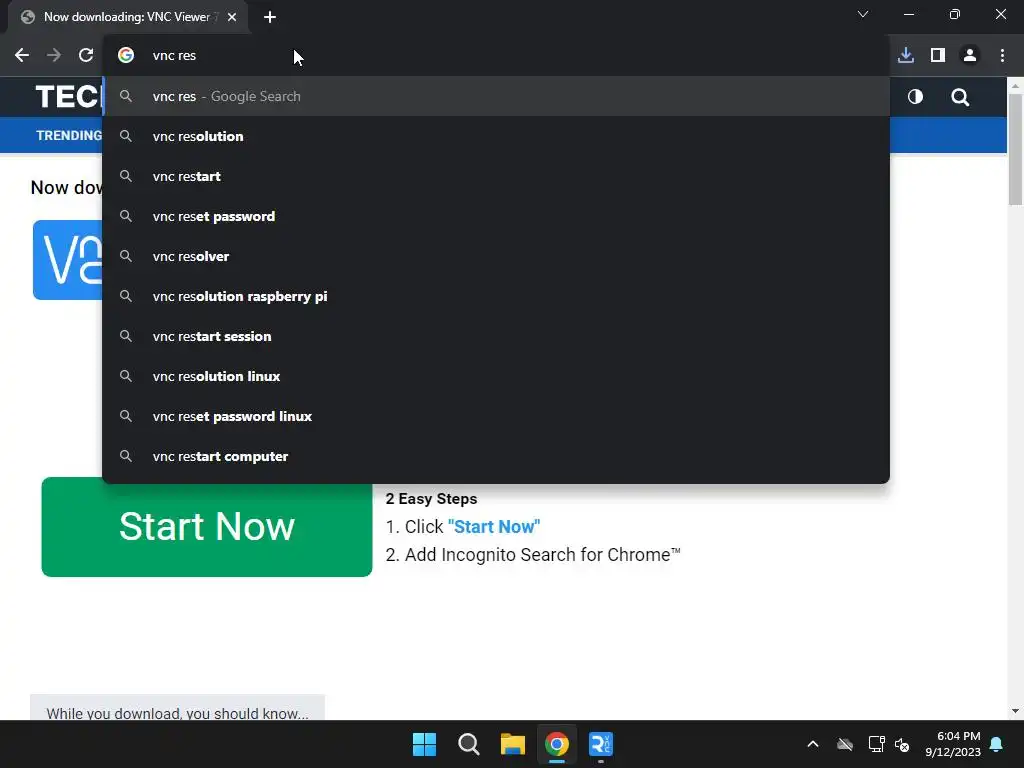The width and height of the screenshot is (1024, 768).
Task: Click the page vertical scrollbar thumb
Action: [x=1015, y=149]
